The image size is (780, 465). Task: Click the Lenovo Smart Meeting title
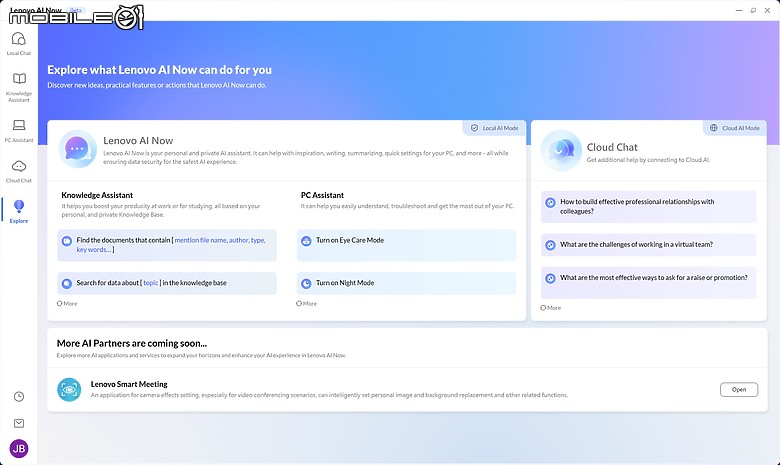tap(129, 384)
